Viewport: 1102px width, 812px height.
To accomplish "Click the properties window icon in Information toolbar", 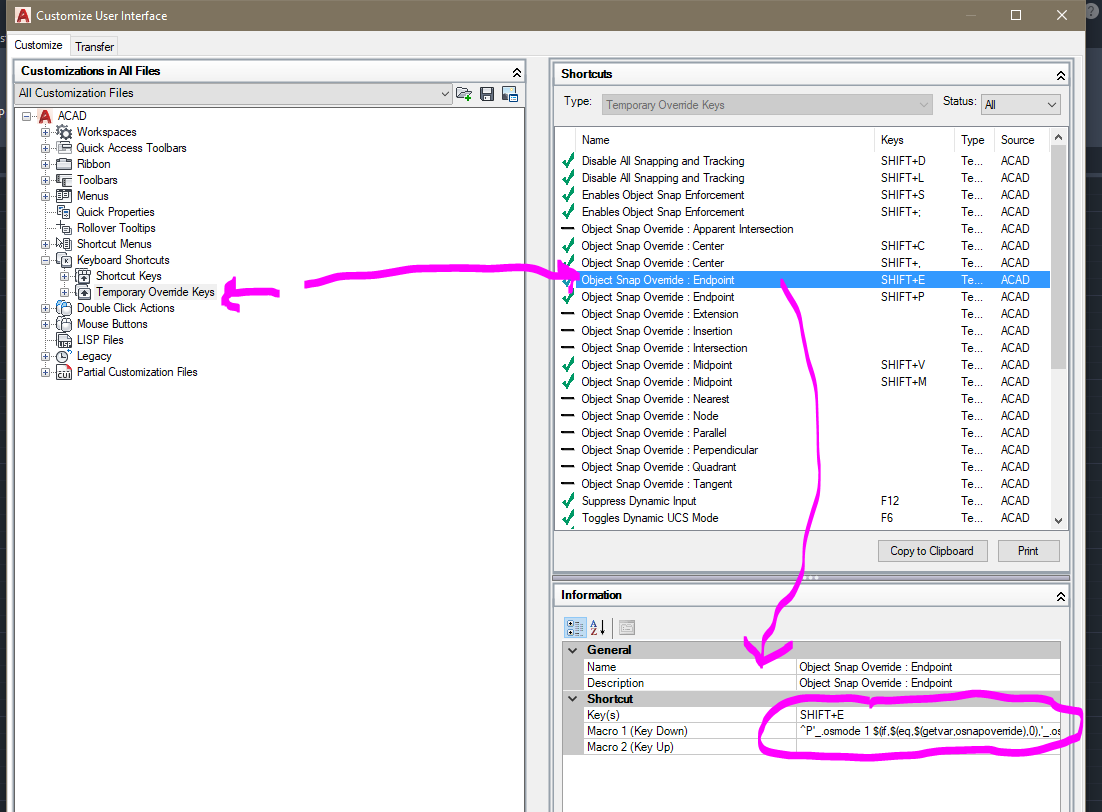I will tap(627, 627).
